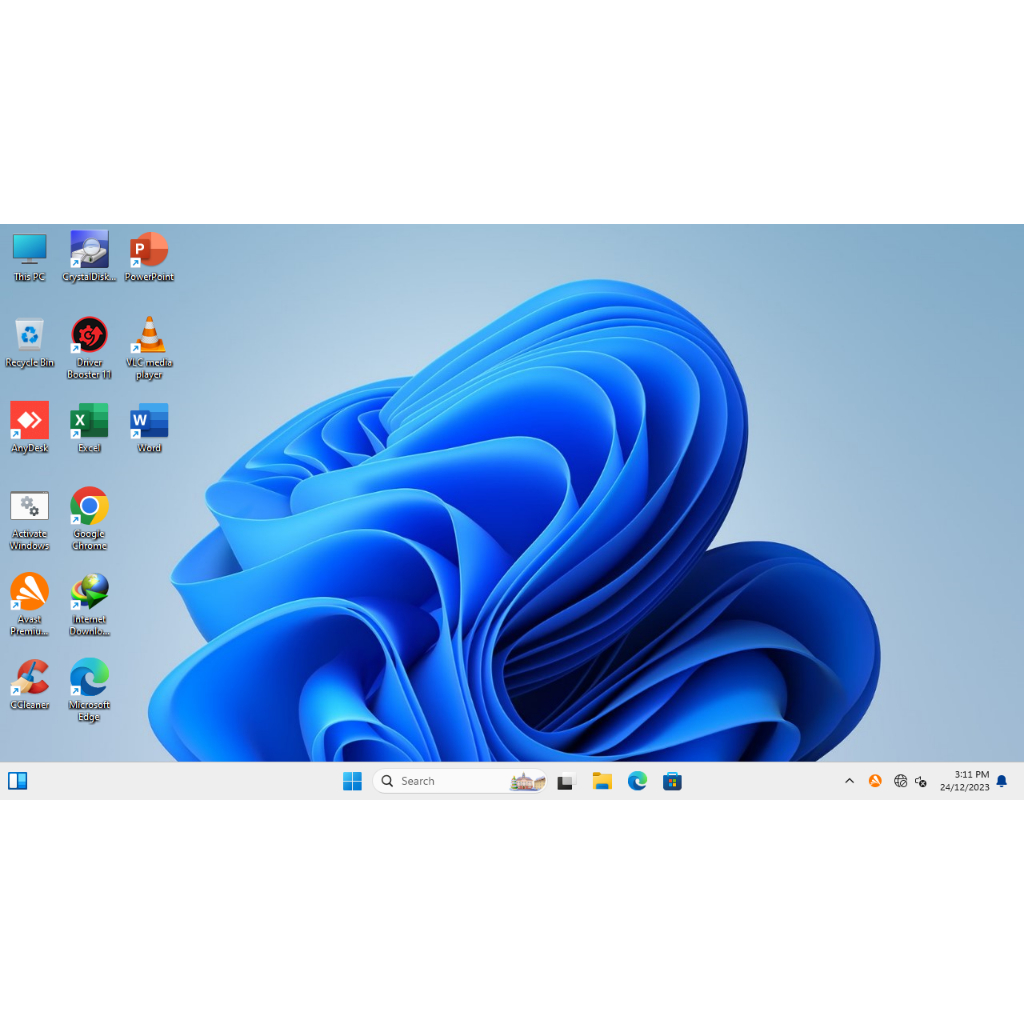Click the PowerPoint desktop icon
This screenshot has height=1024, width=1024.
(x=149, y=250)
